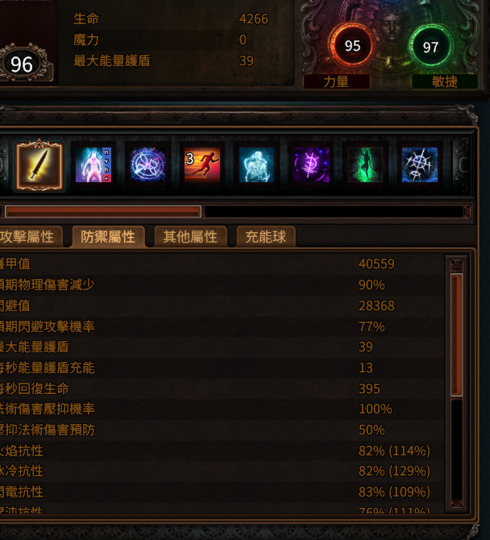490x540 pixels.
Task: Choose the blue magic circle skill icon
Action: pos(148,165)
